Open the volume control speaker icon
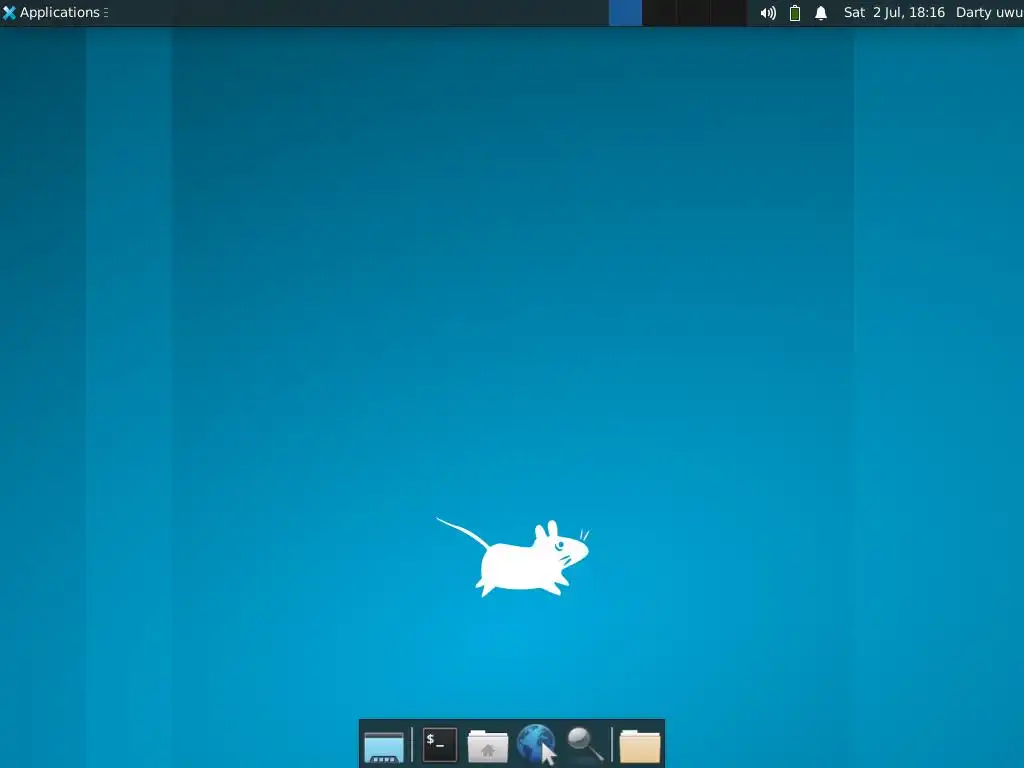1024x768 pixels. tap(768, 12)
